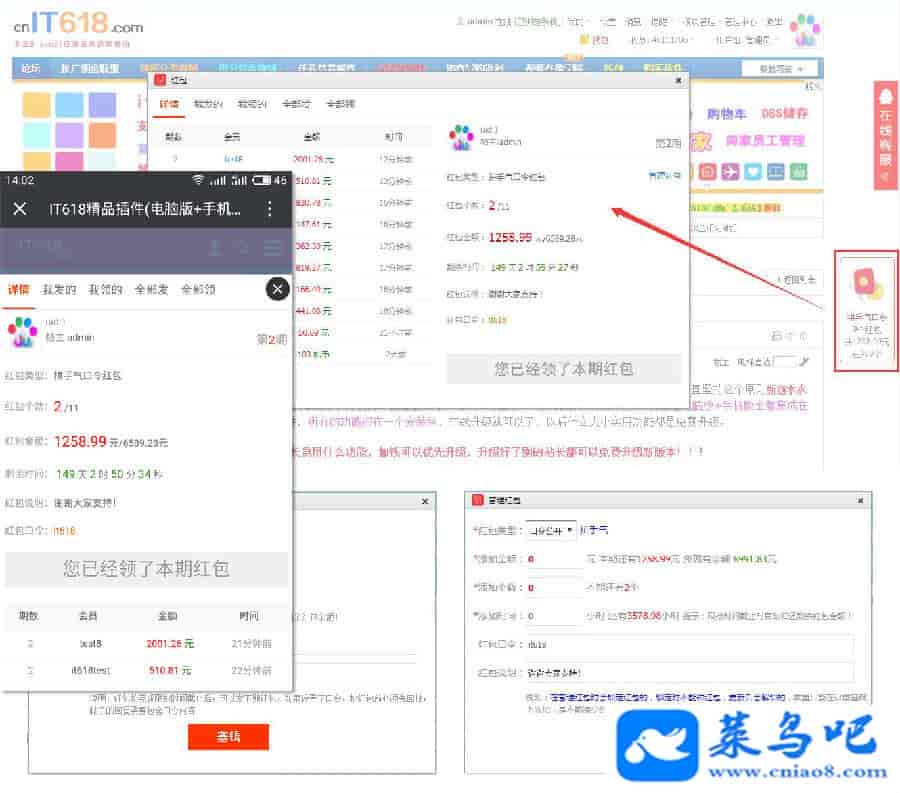
Task: Click the paw avatar in desktop red packet dialog
Action: [x=461, y=138]
